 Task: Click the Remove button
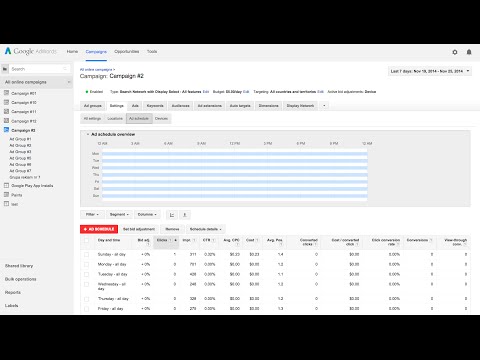172,229
